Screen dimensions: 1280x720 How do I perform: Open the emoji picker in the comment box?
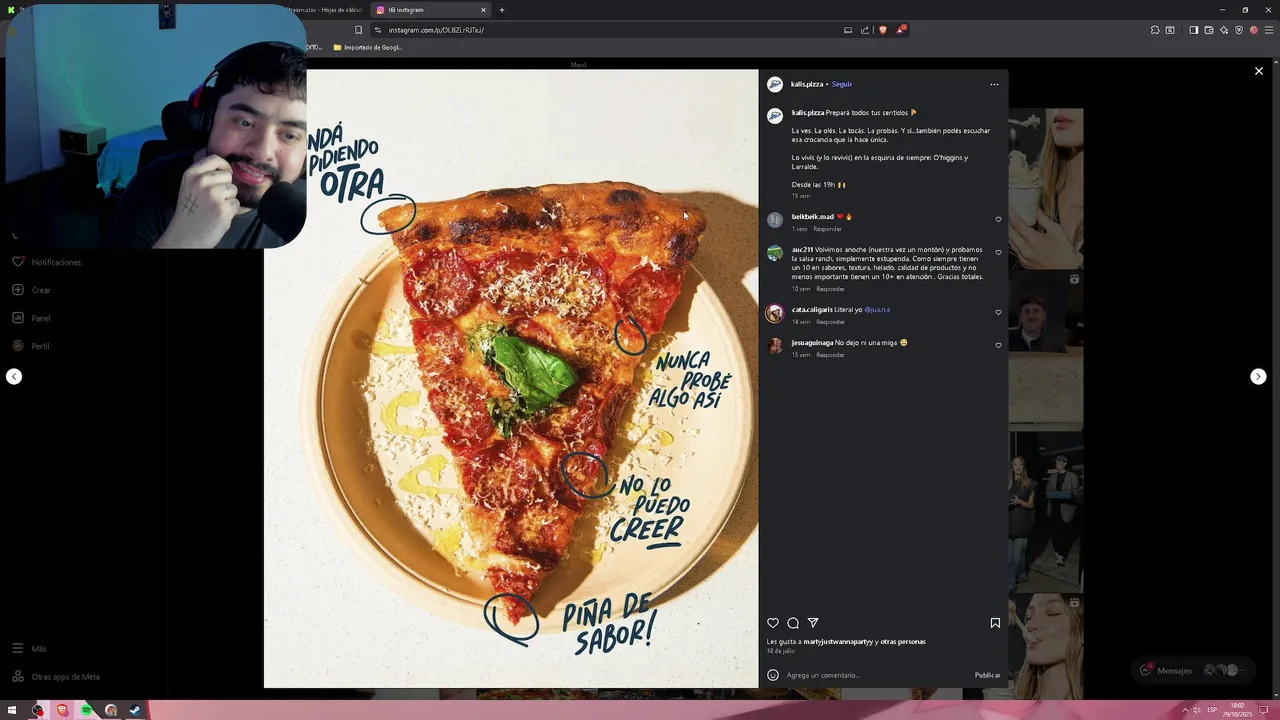(773, 675)
